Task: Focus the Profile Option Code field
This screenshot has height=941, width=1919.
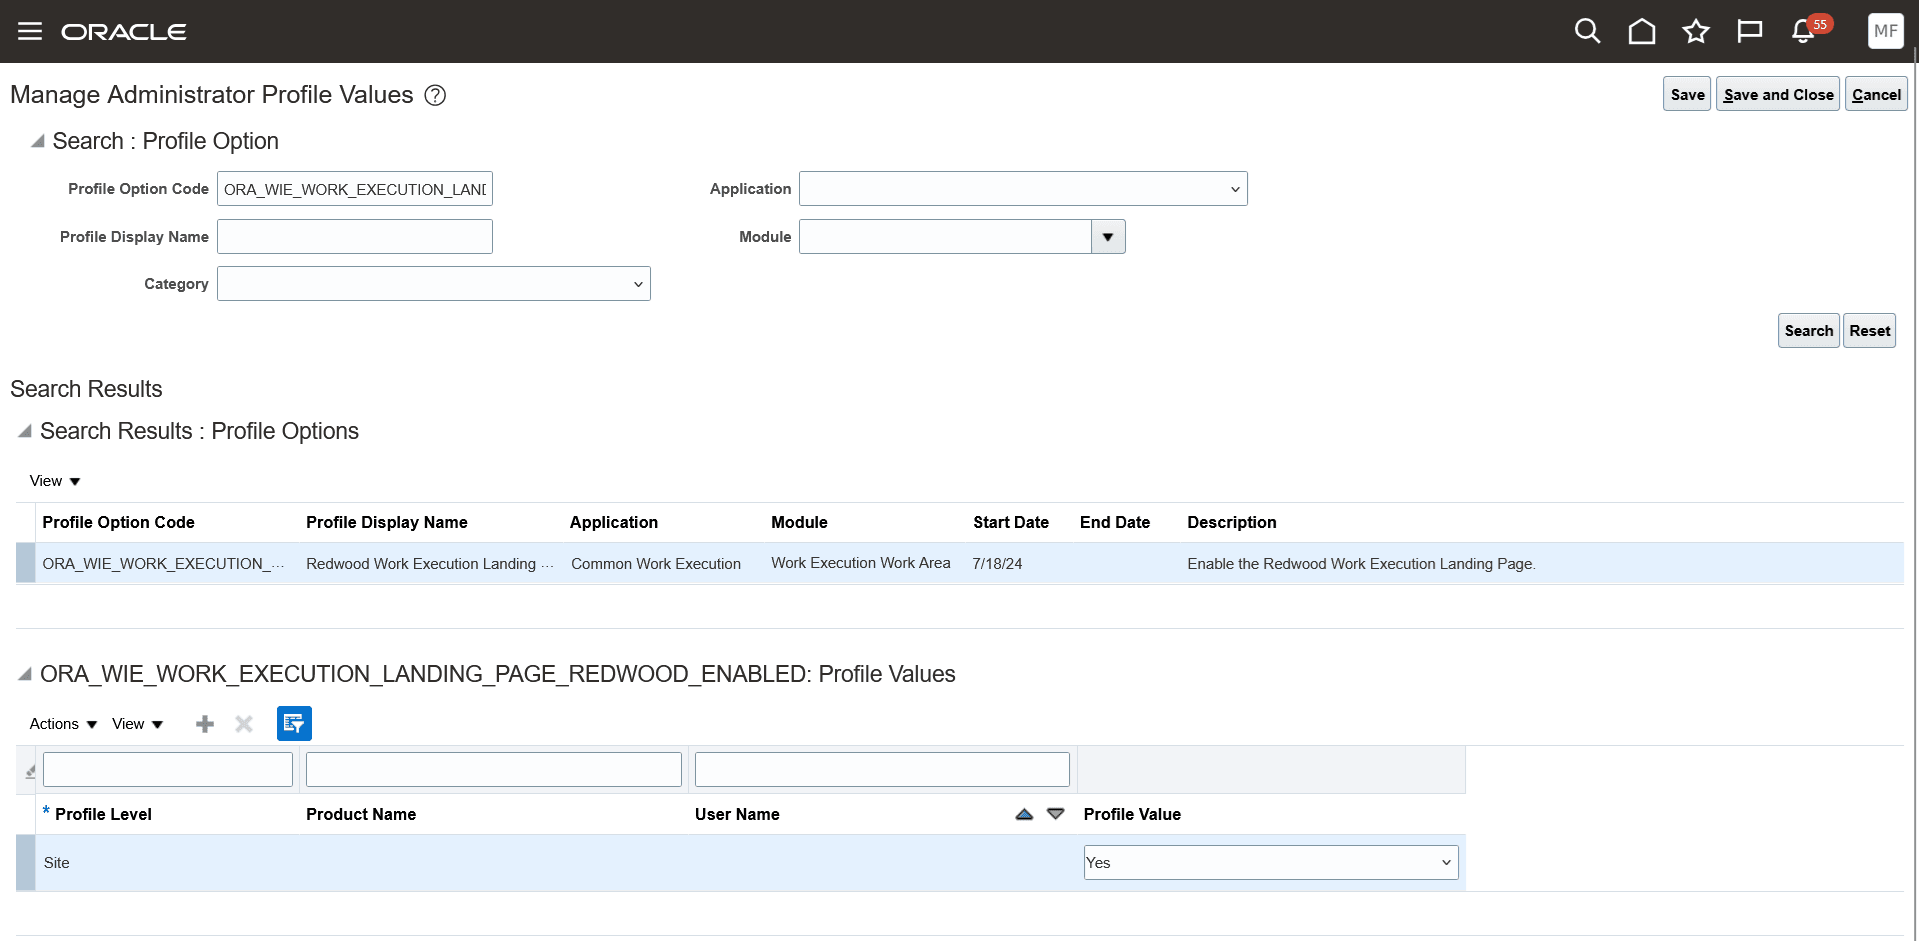Action: tap(355, 189)
